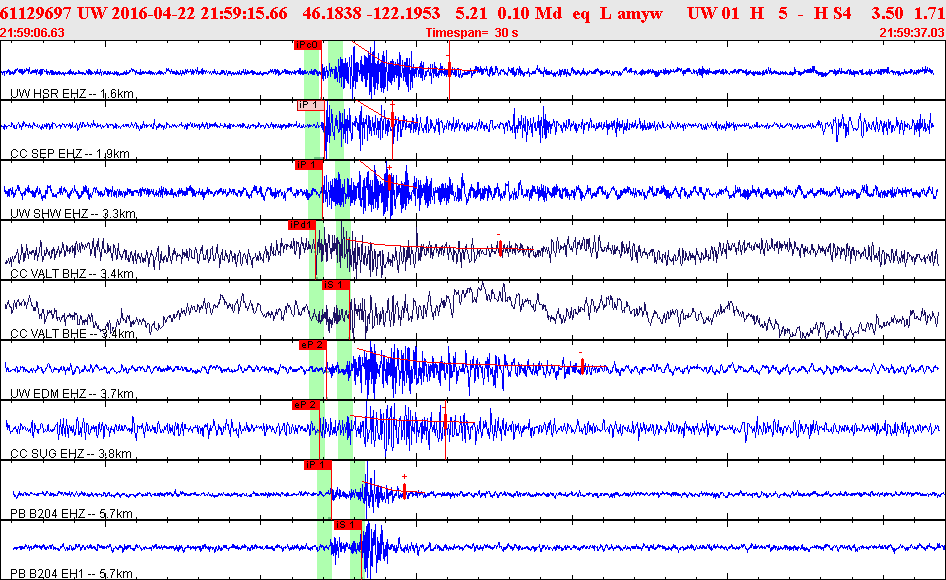Click the 'UW EDM EHZ -- 3.7km' station label
This screenshot has width=946, height=580.
coord(72,394)
